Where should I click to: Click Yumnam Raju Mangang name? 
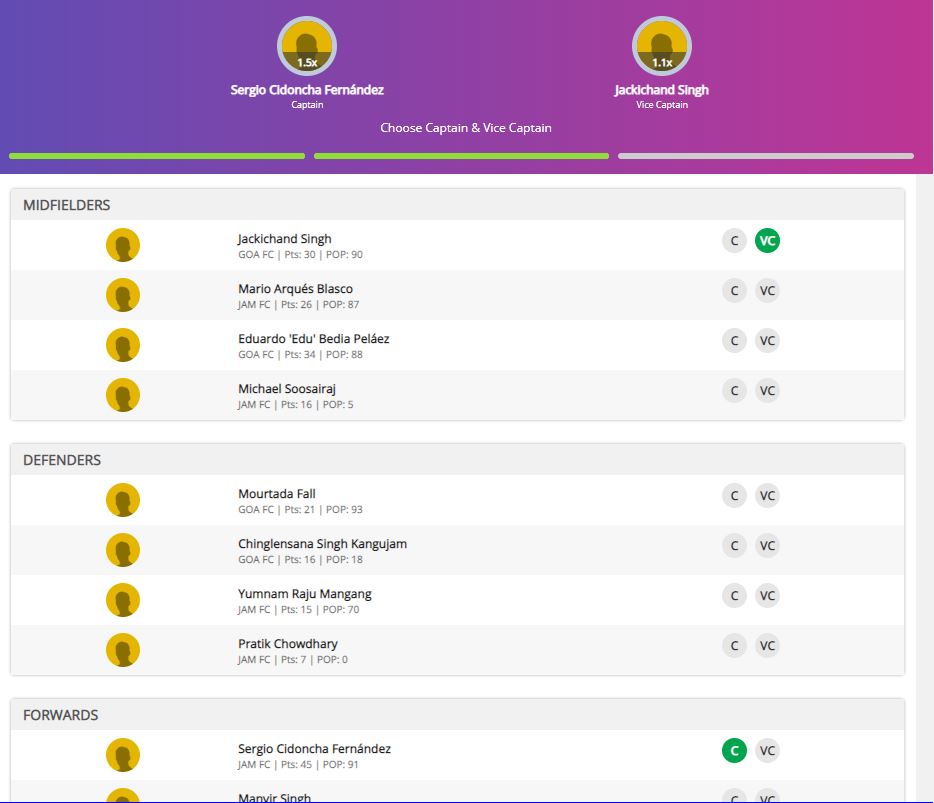coord(305,594)
